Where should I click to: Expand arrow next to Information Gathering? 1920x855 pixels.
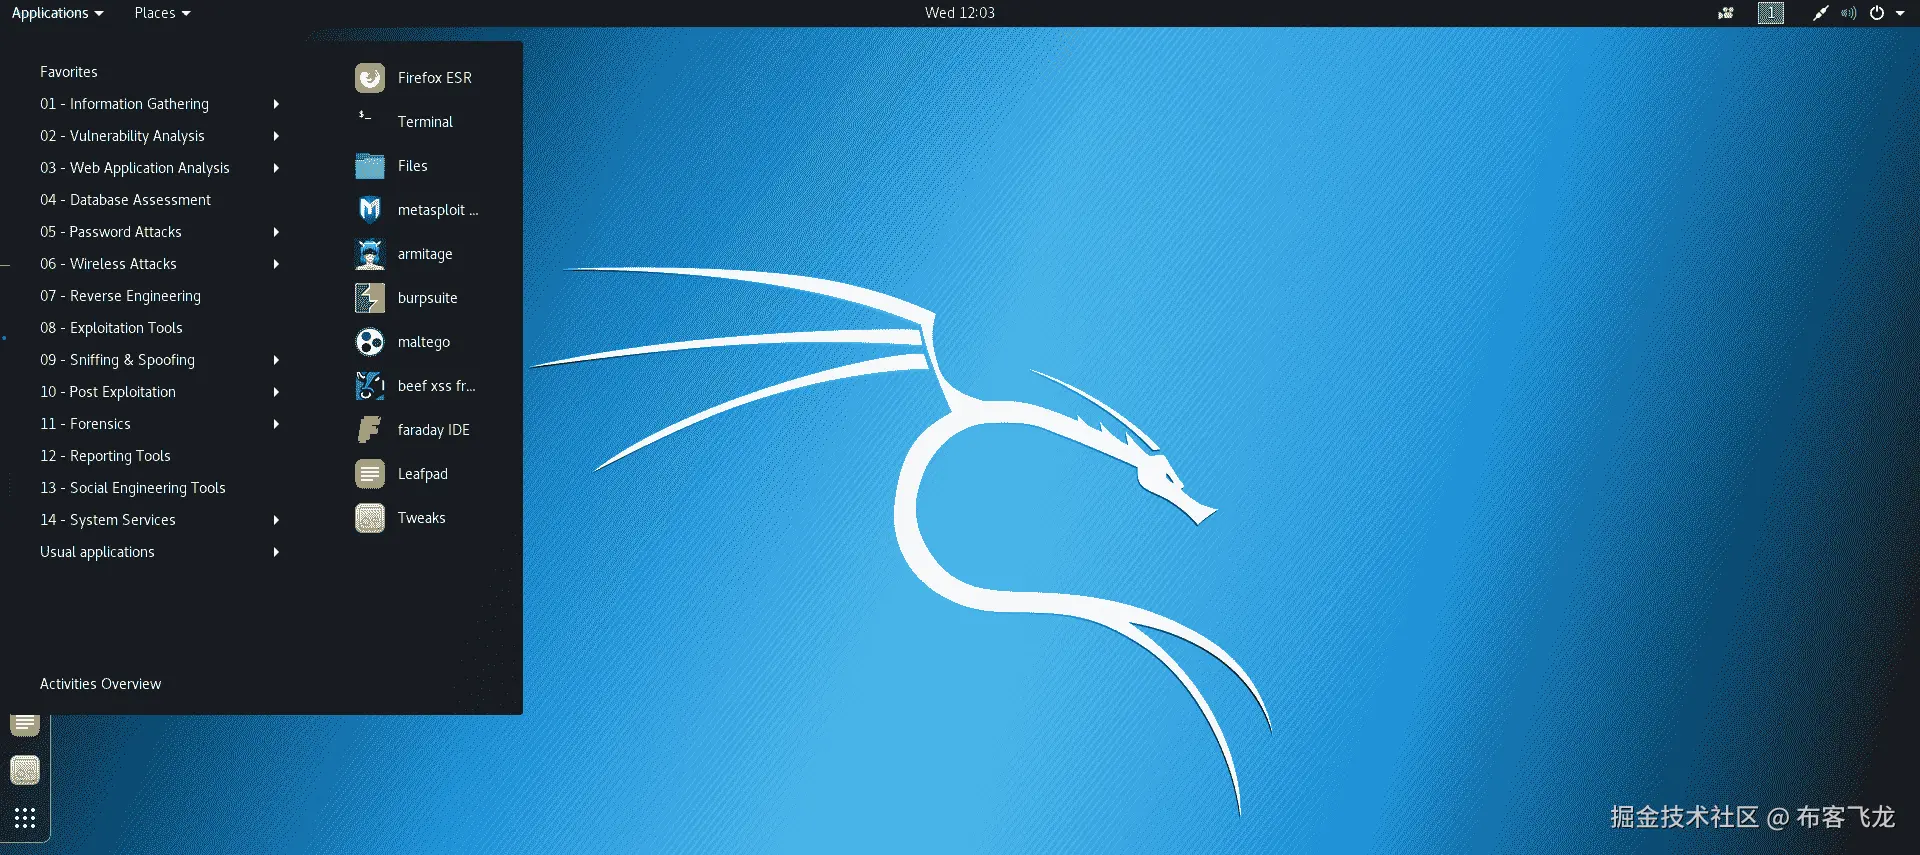point(276,104)
